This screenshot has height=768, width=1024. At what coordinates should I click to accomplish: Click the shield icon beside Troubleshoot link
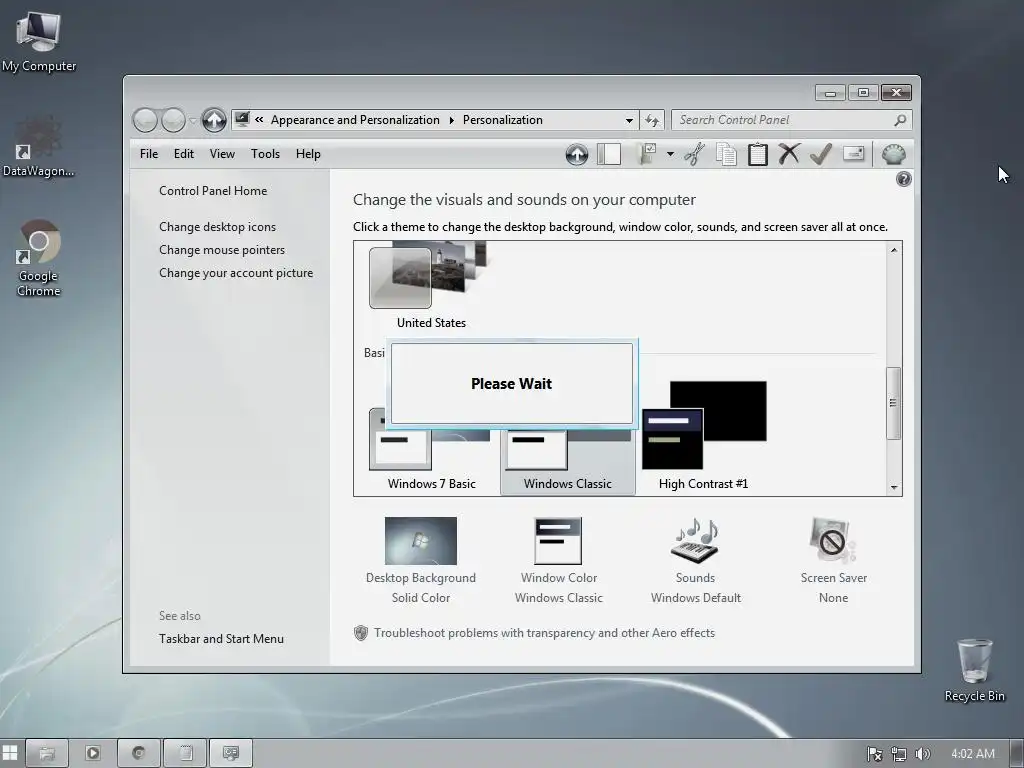(x=360, y=633)
